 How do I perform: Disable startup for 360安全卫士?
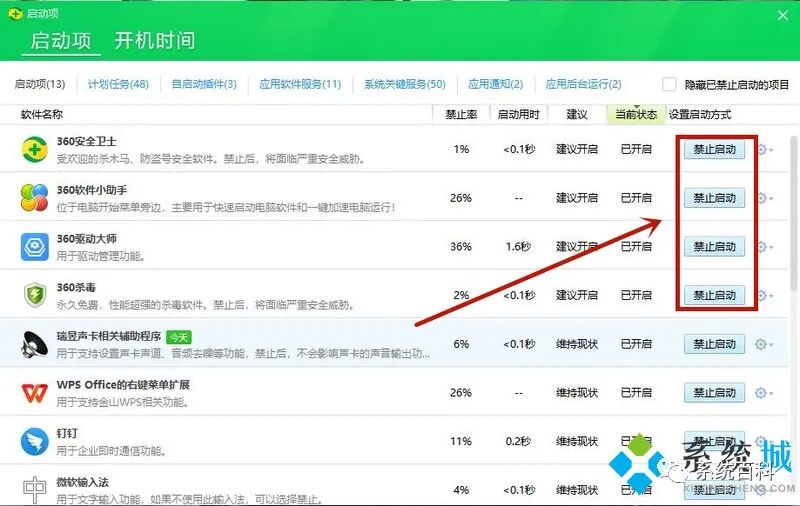(x=714, y=149)
